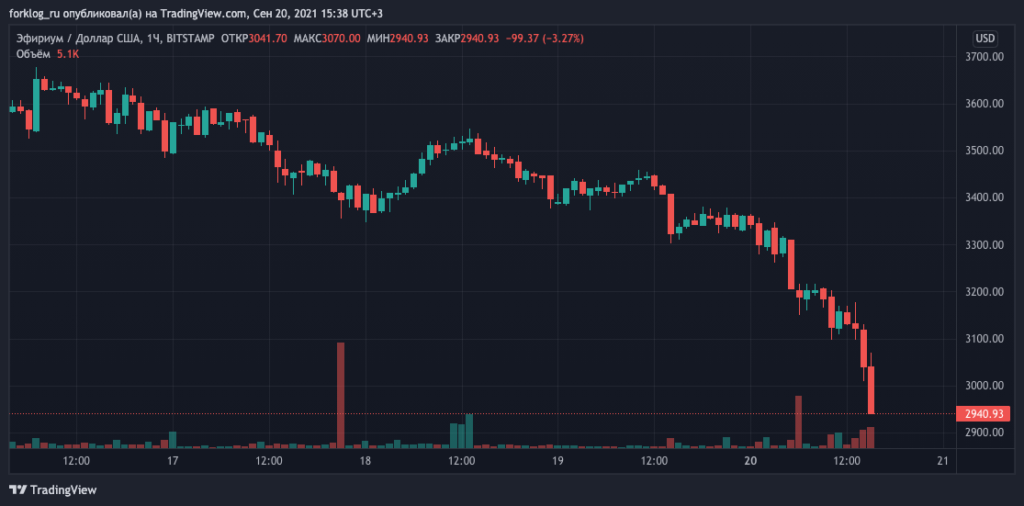Image resolution: width=1024 pixels, height=506 pixels.
Task: Select the current price tag 2940.93
Action: click(981, 414)
